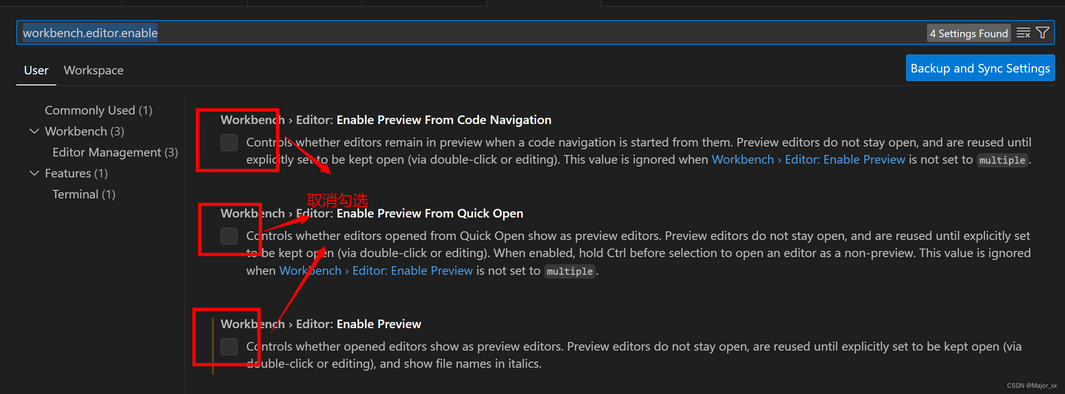Switch to the Workspace settings tab
Screen dimensions: 1065x394
94,70
